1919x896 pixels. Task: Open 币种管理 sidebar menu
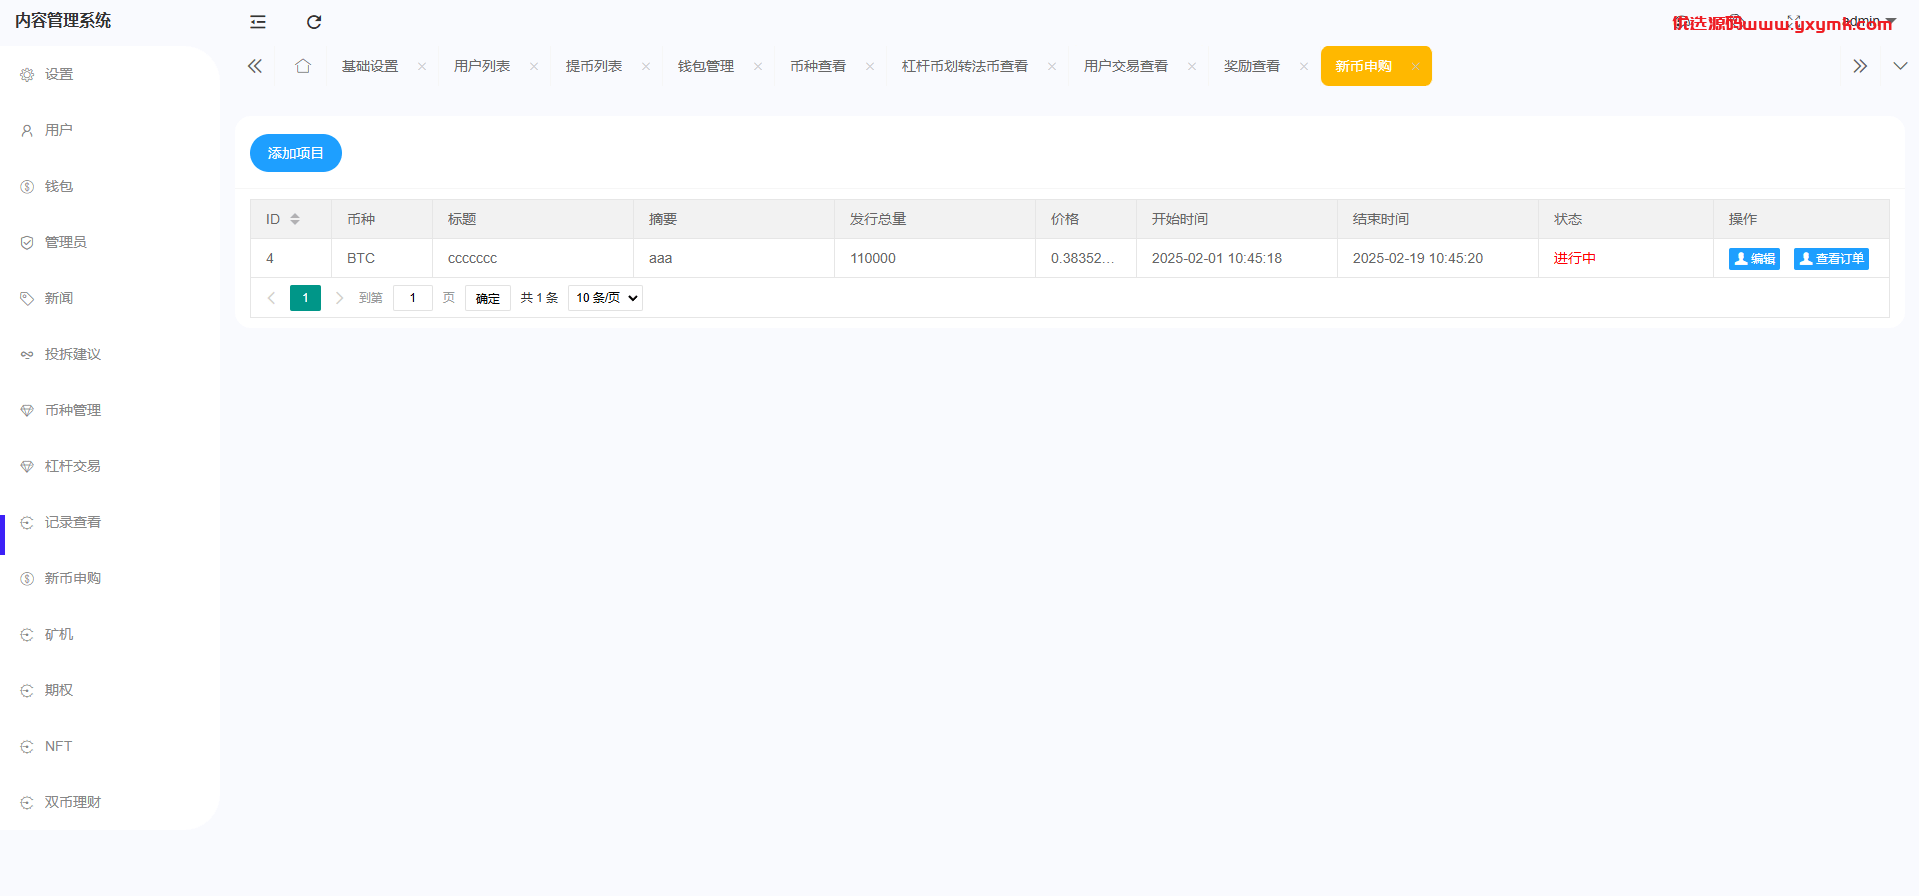click(x=72, y=410)
